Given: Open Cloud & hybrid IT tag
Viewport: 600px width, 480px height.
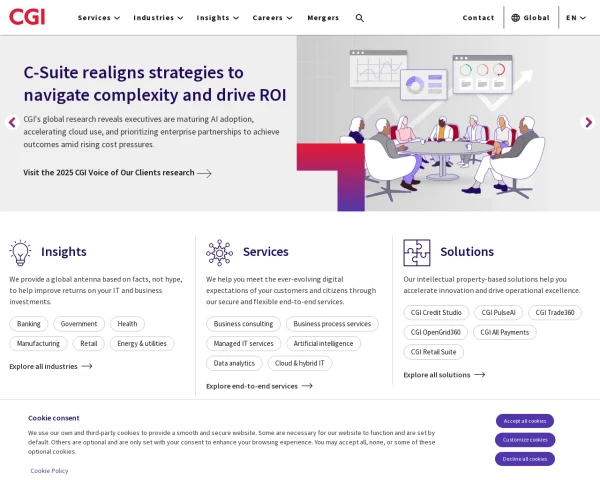Looking at the screenshot, I should (x=300, y=363).
